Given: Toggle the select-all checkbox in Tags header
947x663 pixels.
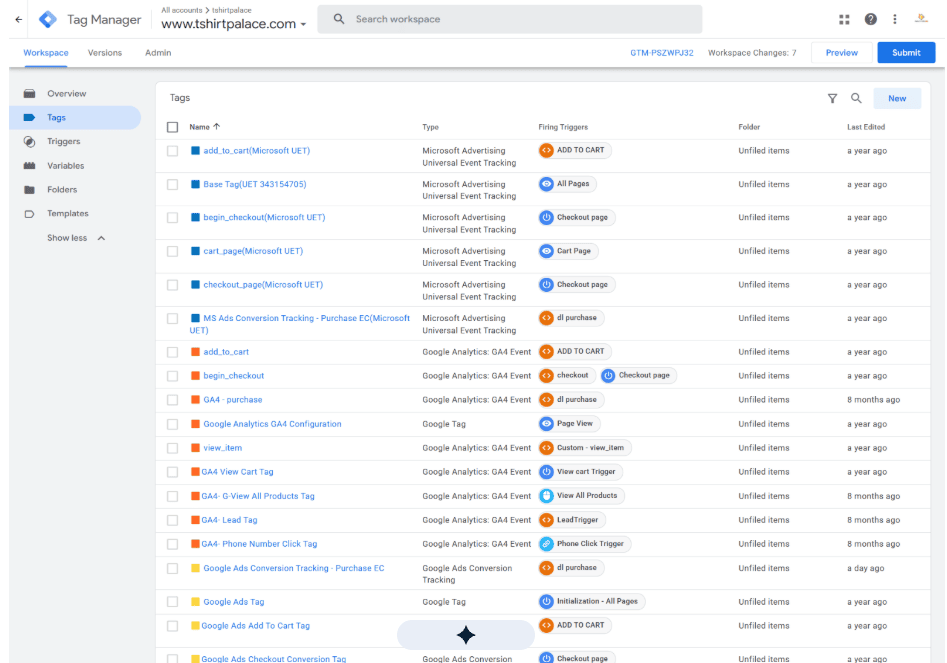Looking at the screenshot, I should coord(173,127).
